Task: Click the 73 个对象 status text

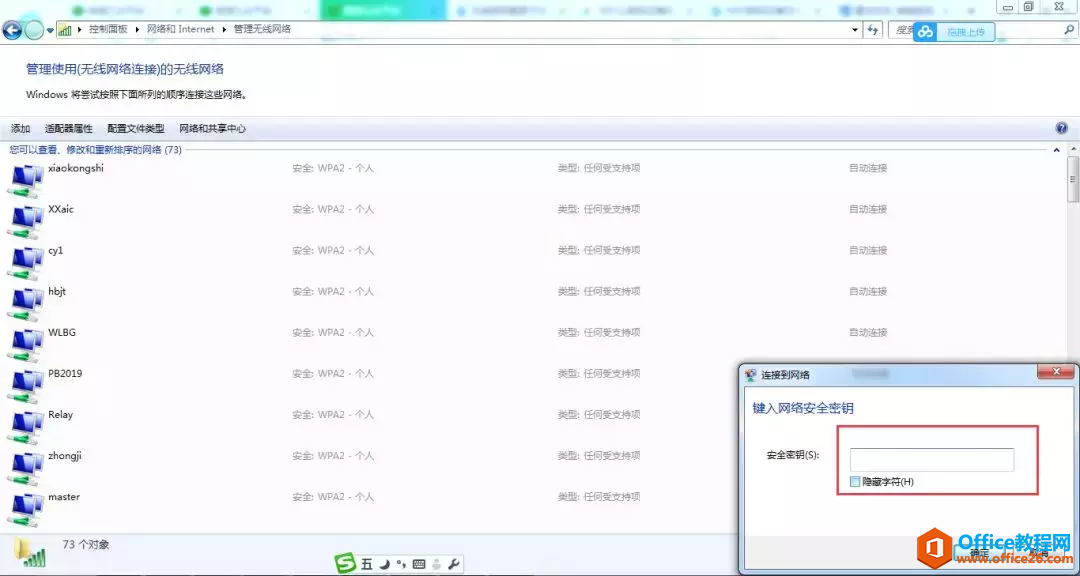Action: [85, 544]
